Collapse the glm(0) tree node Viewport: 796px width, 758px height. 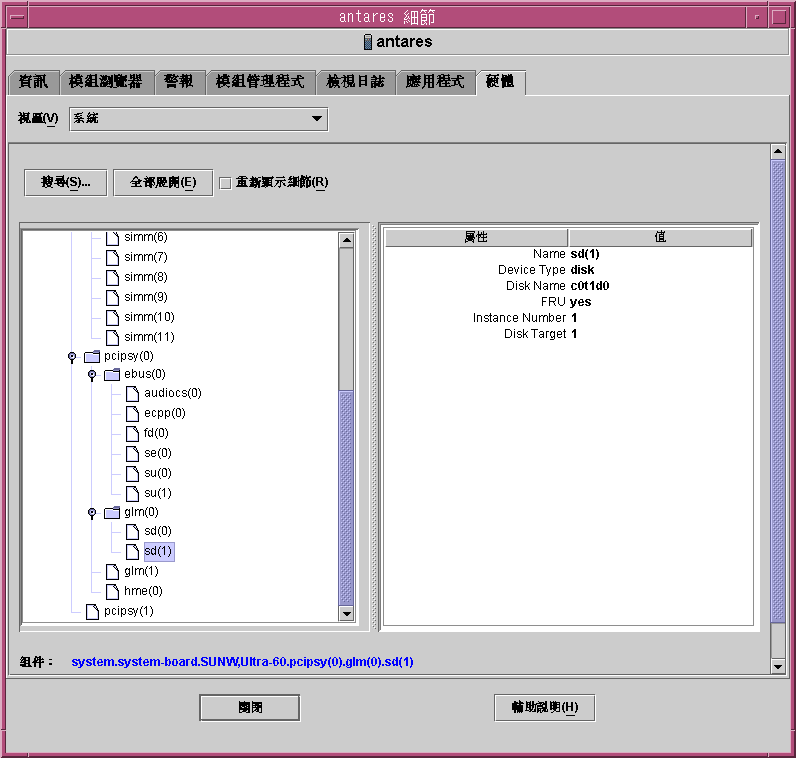92,513
